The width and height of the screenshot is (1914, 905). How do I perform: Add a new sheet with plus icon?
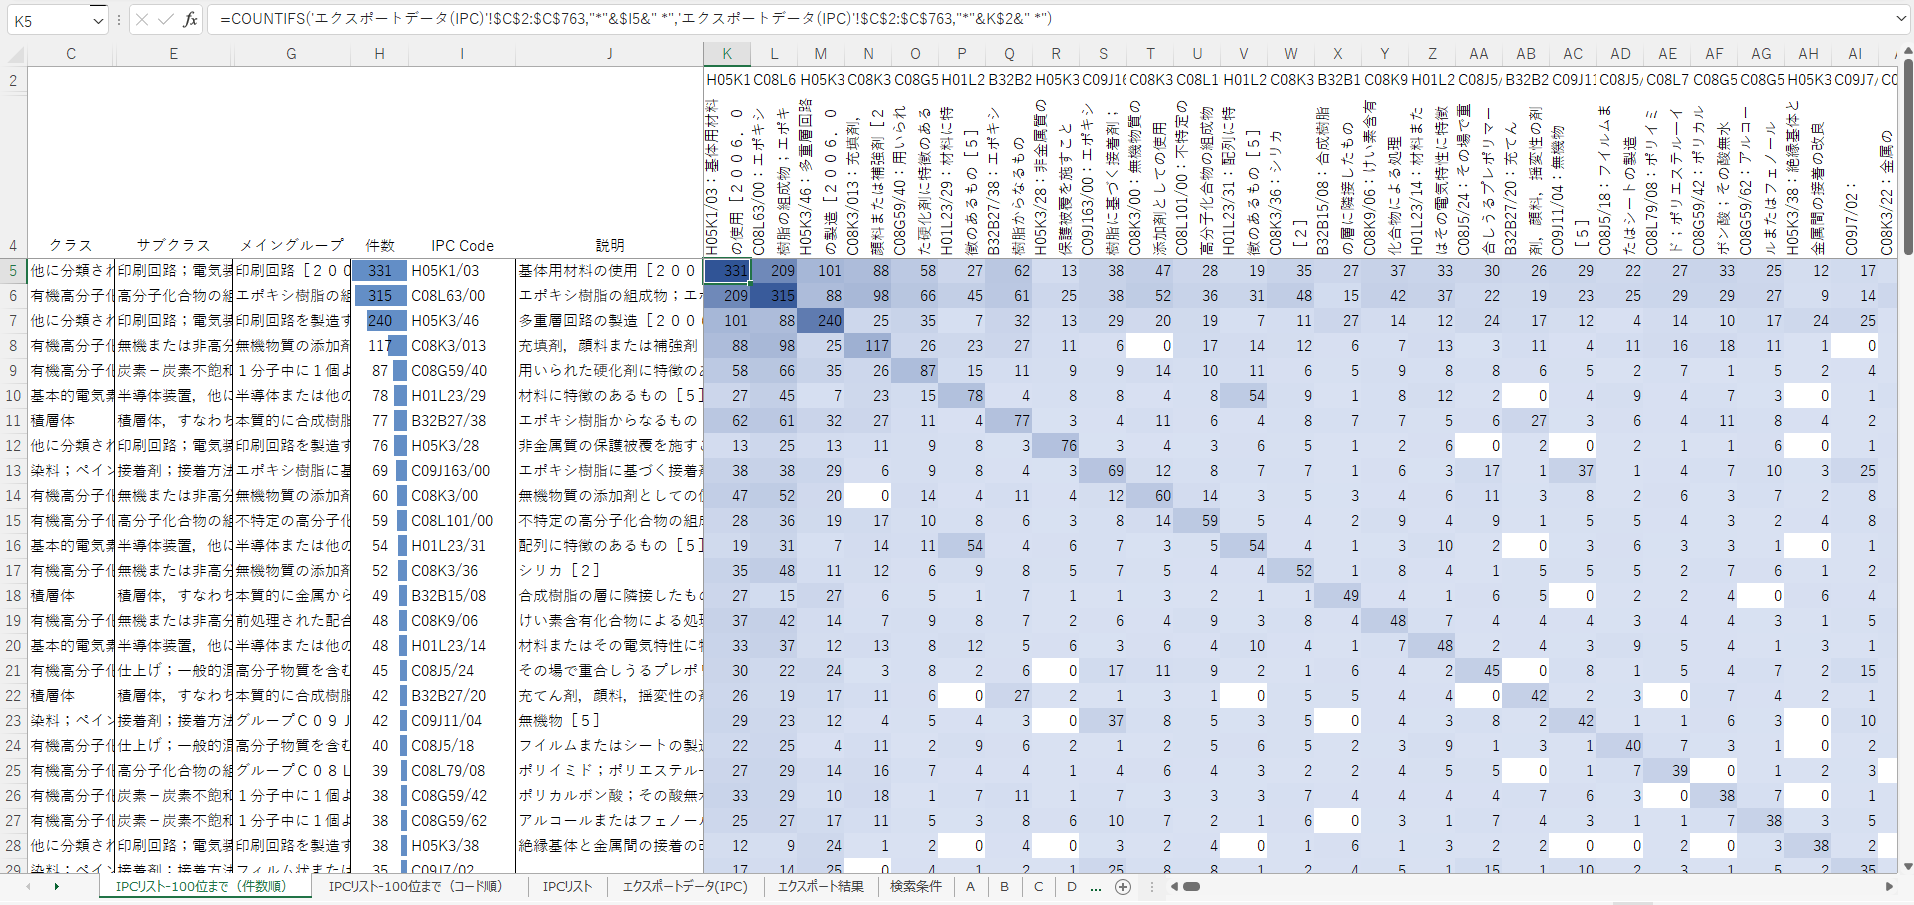1123,887
